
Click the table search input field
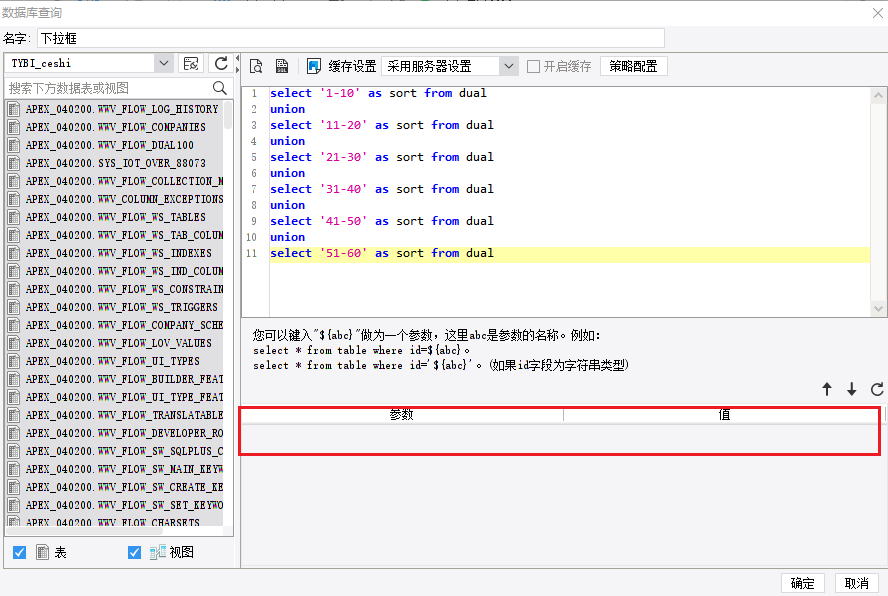pos(108,88)
